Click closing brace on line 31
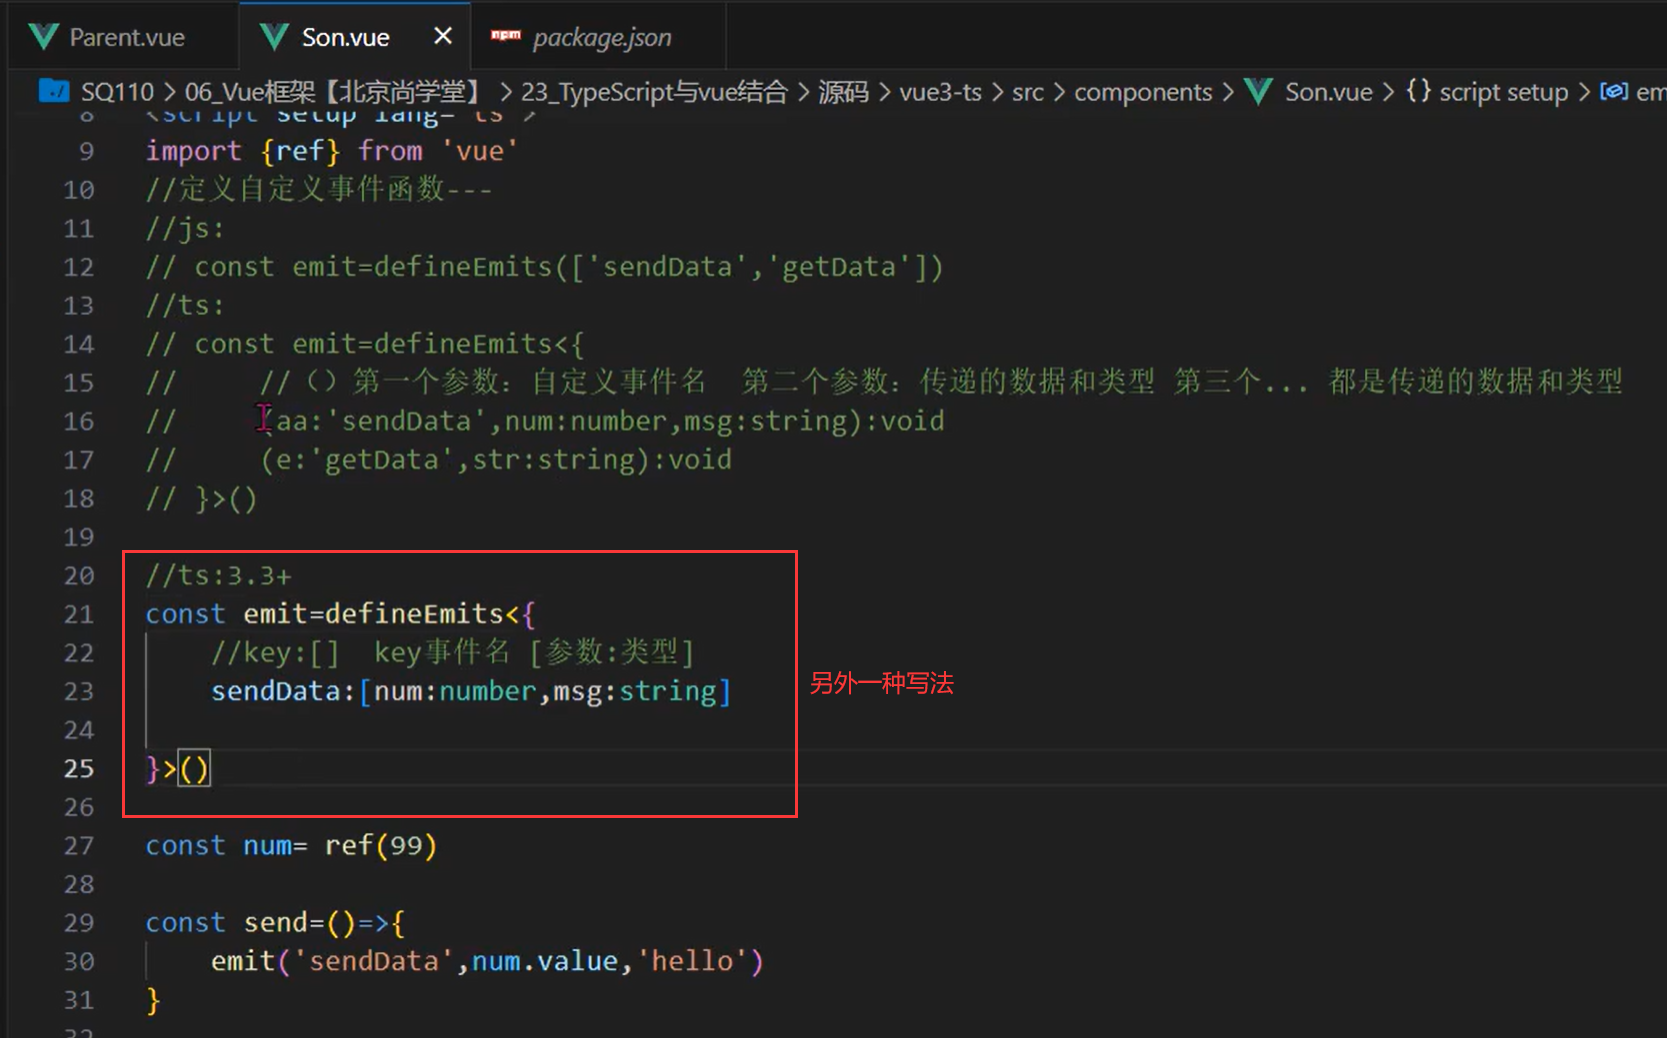This screenshot has height=1038, width=1667. pos(153,1000)
